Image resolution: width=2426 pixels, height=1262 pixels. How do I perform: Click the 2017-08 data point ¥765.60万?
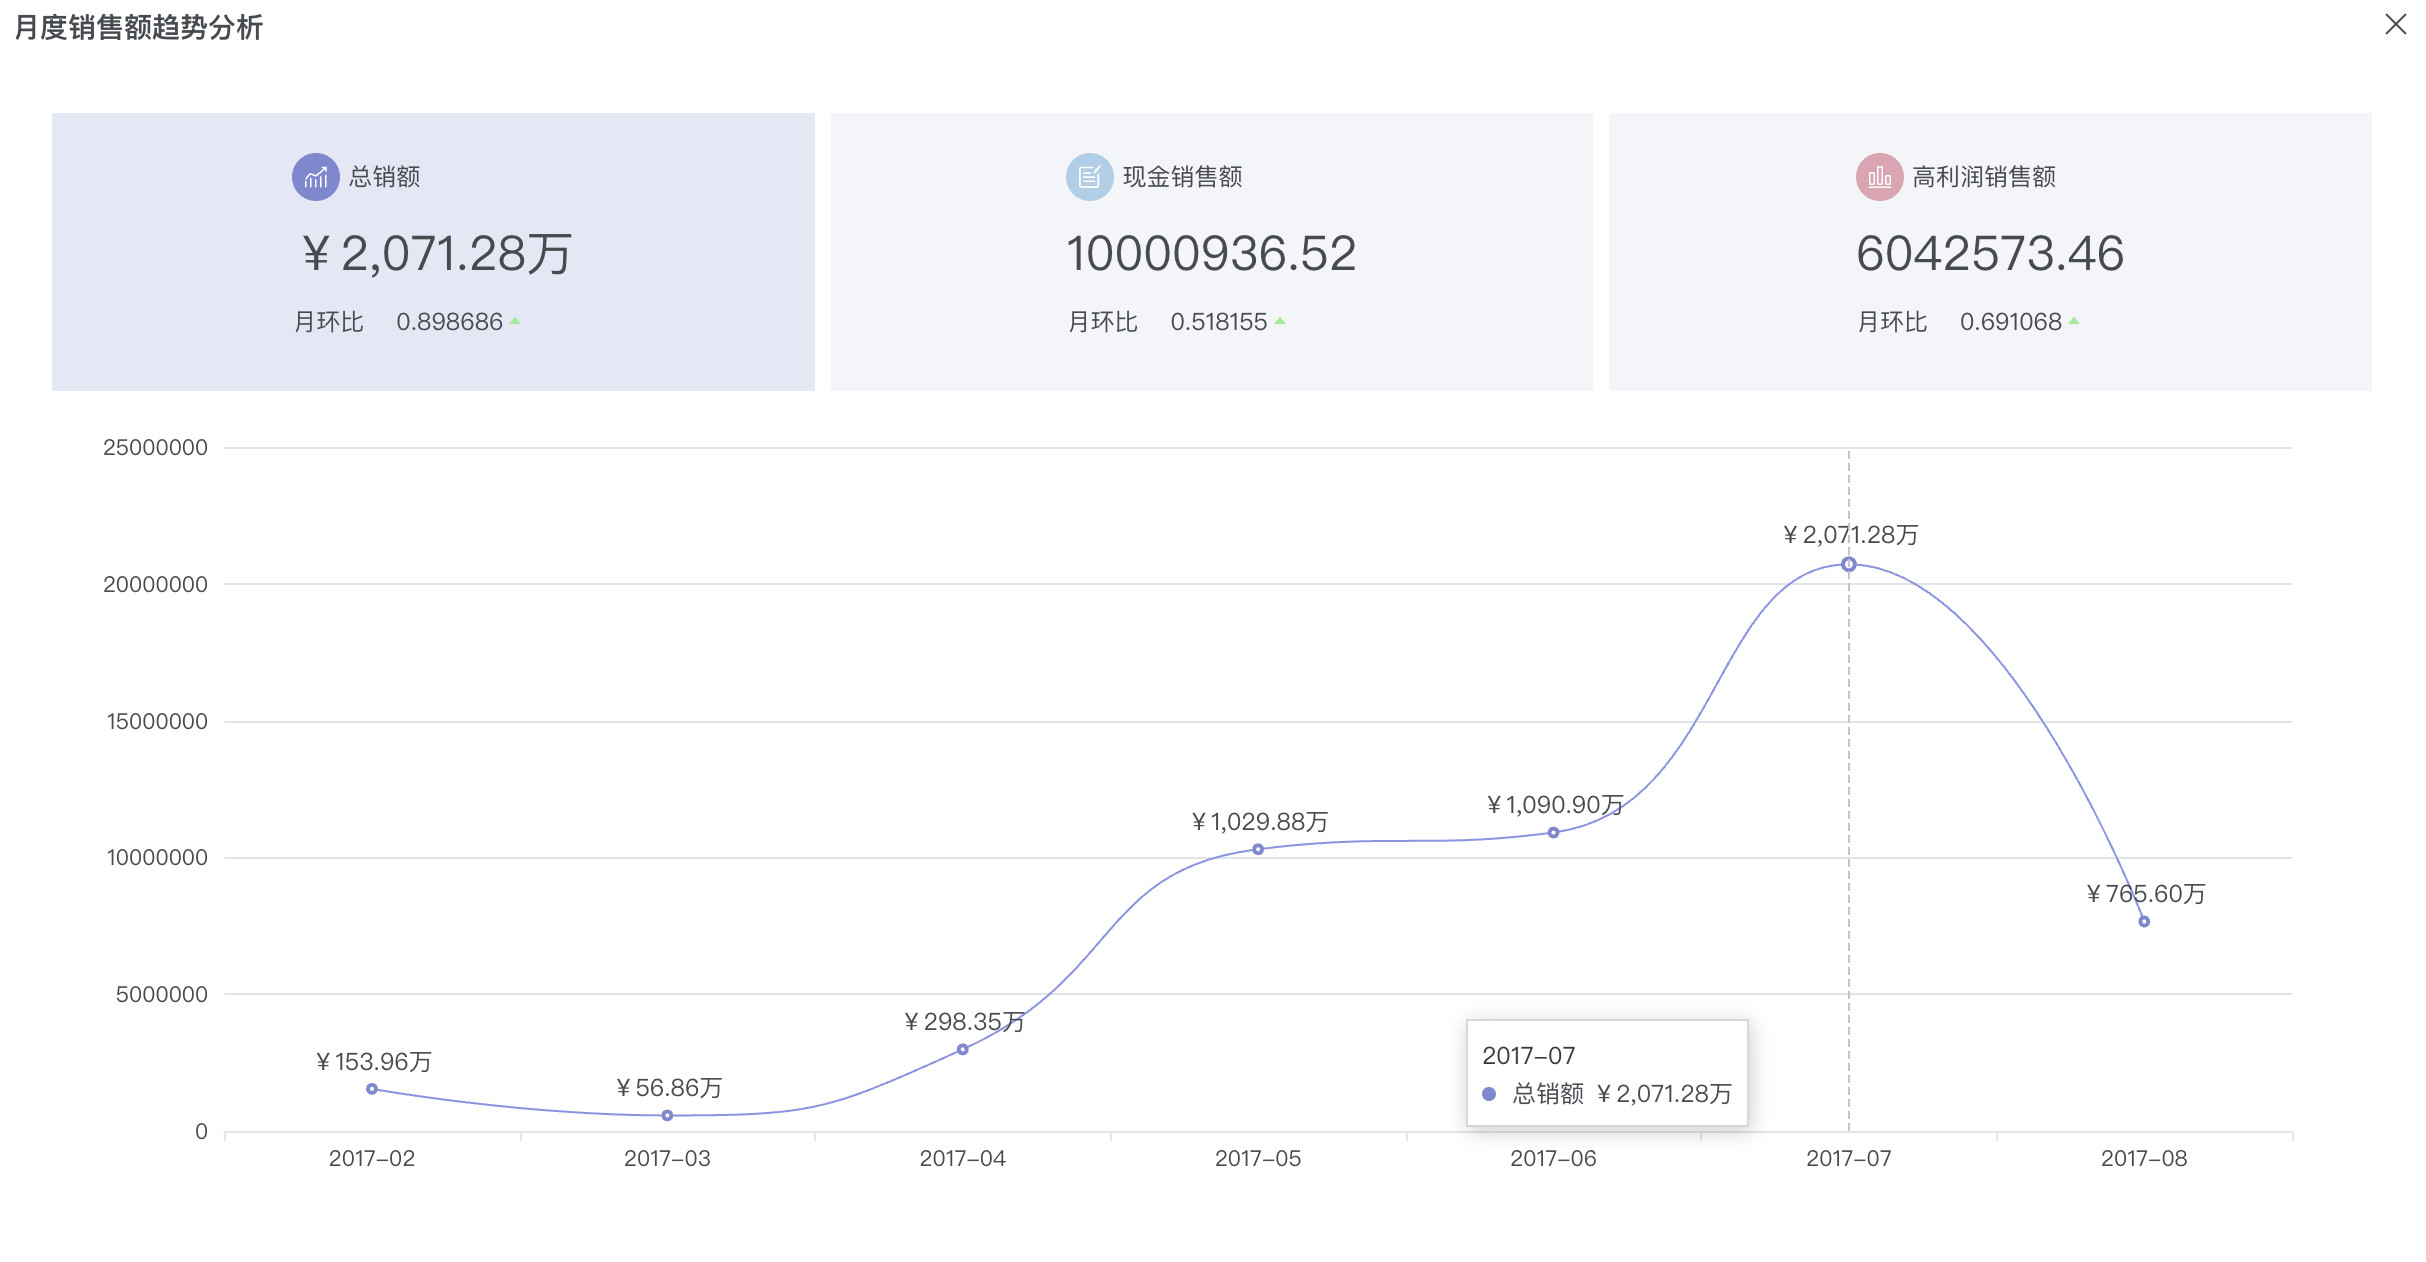pyautogui.click(x=2144, y=921)
